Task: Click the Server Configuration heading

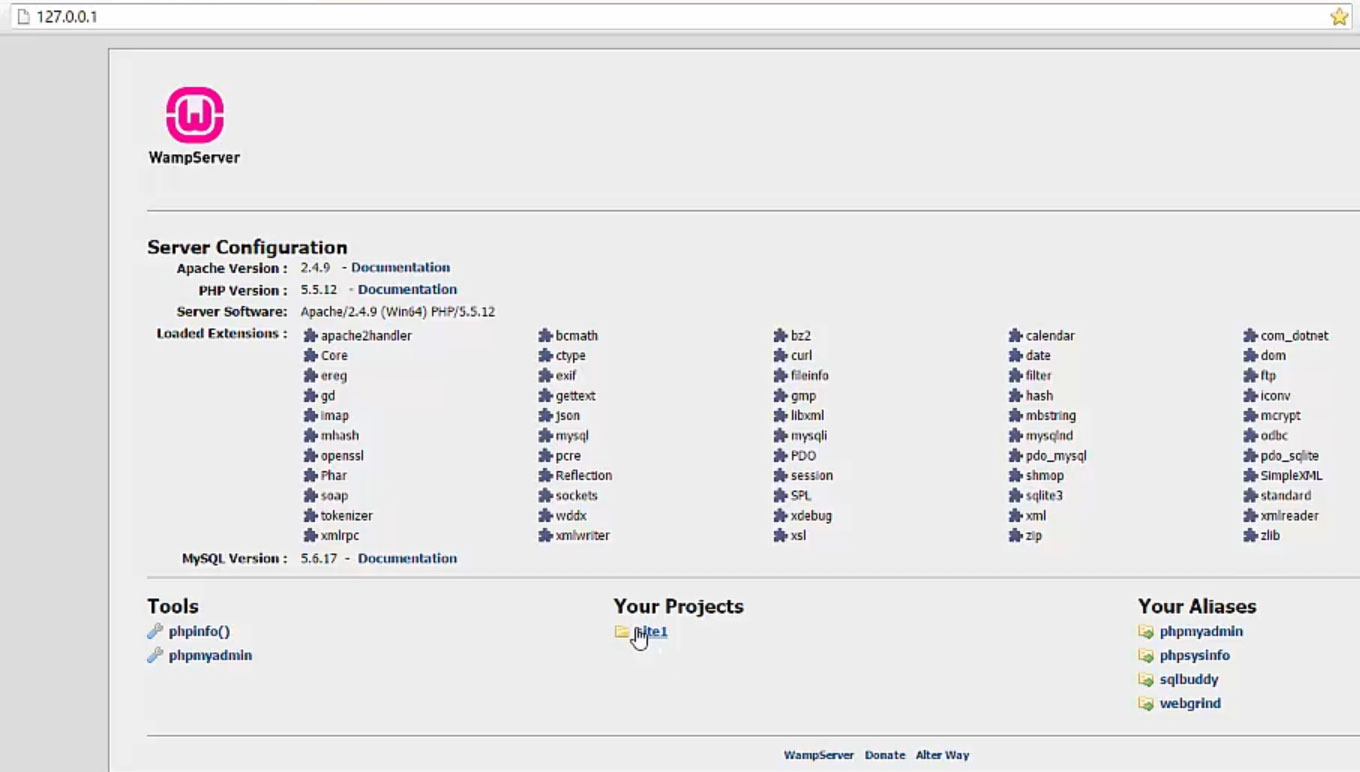Action: pos(247,247)
